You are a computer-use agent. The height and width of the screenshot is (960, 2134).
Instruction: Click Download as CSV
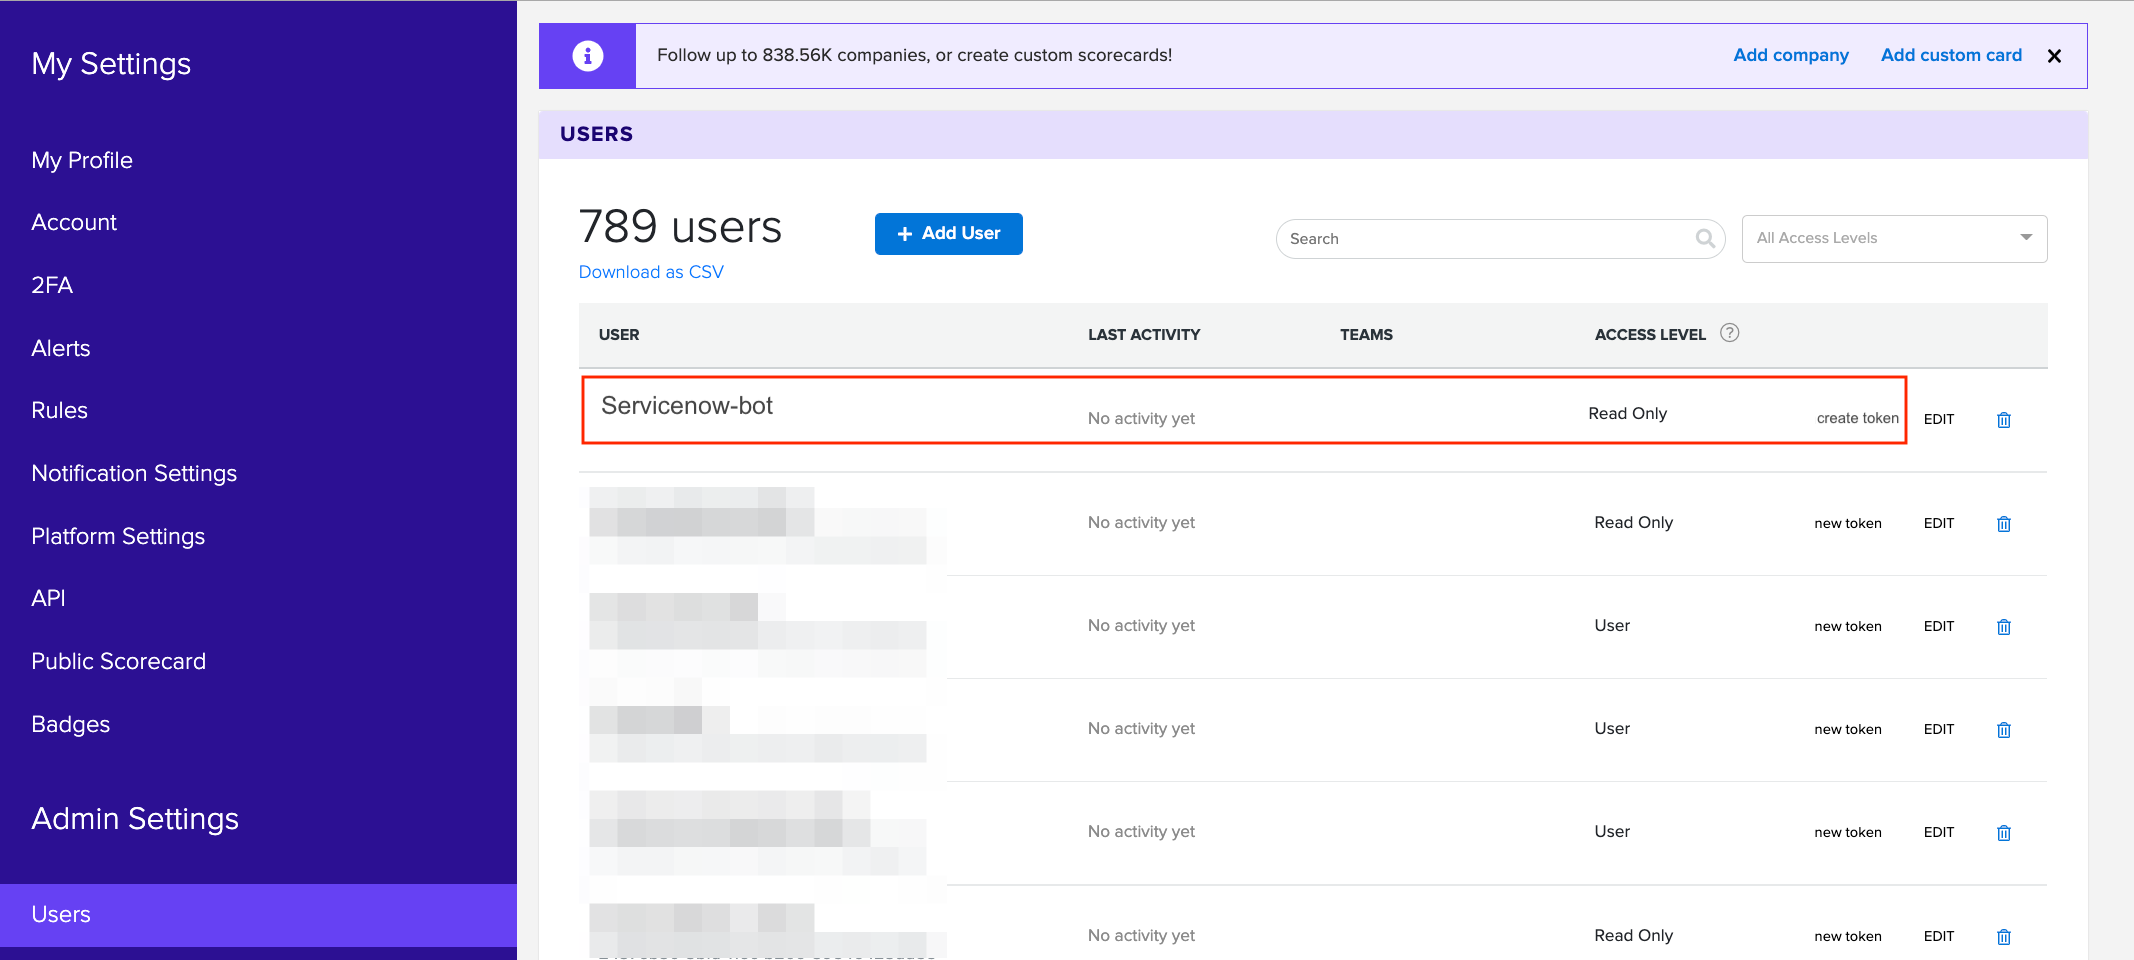650,271
